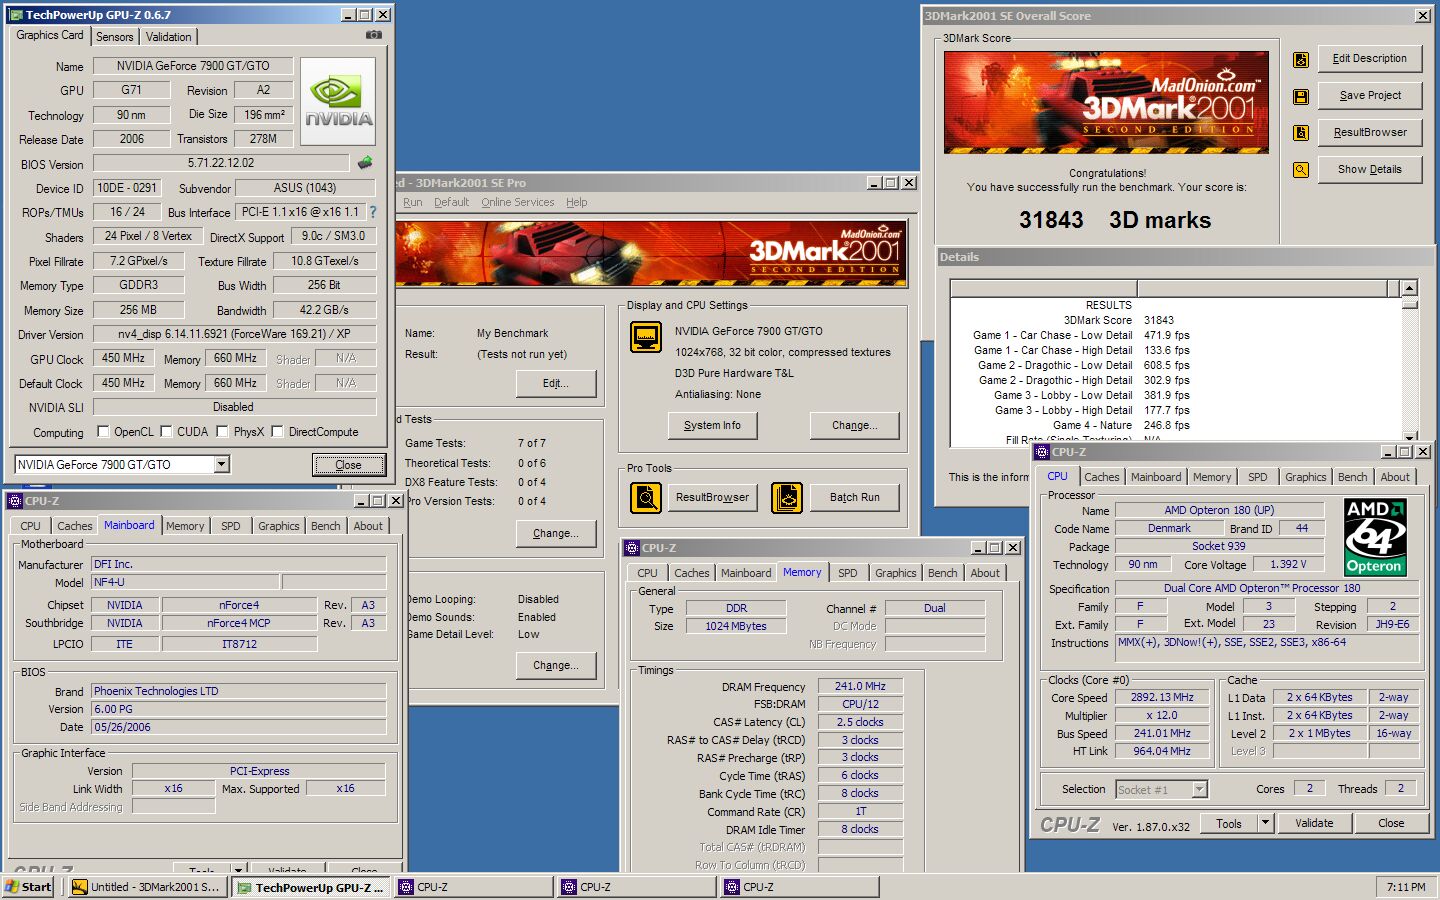Click the System Info button

[712, 426]
